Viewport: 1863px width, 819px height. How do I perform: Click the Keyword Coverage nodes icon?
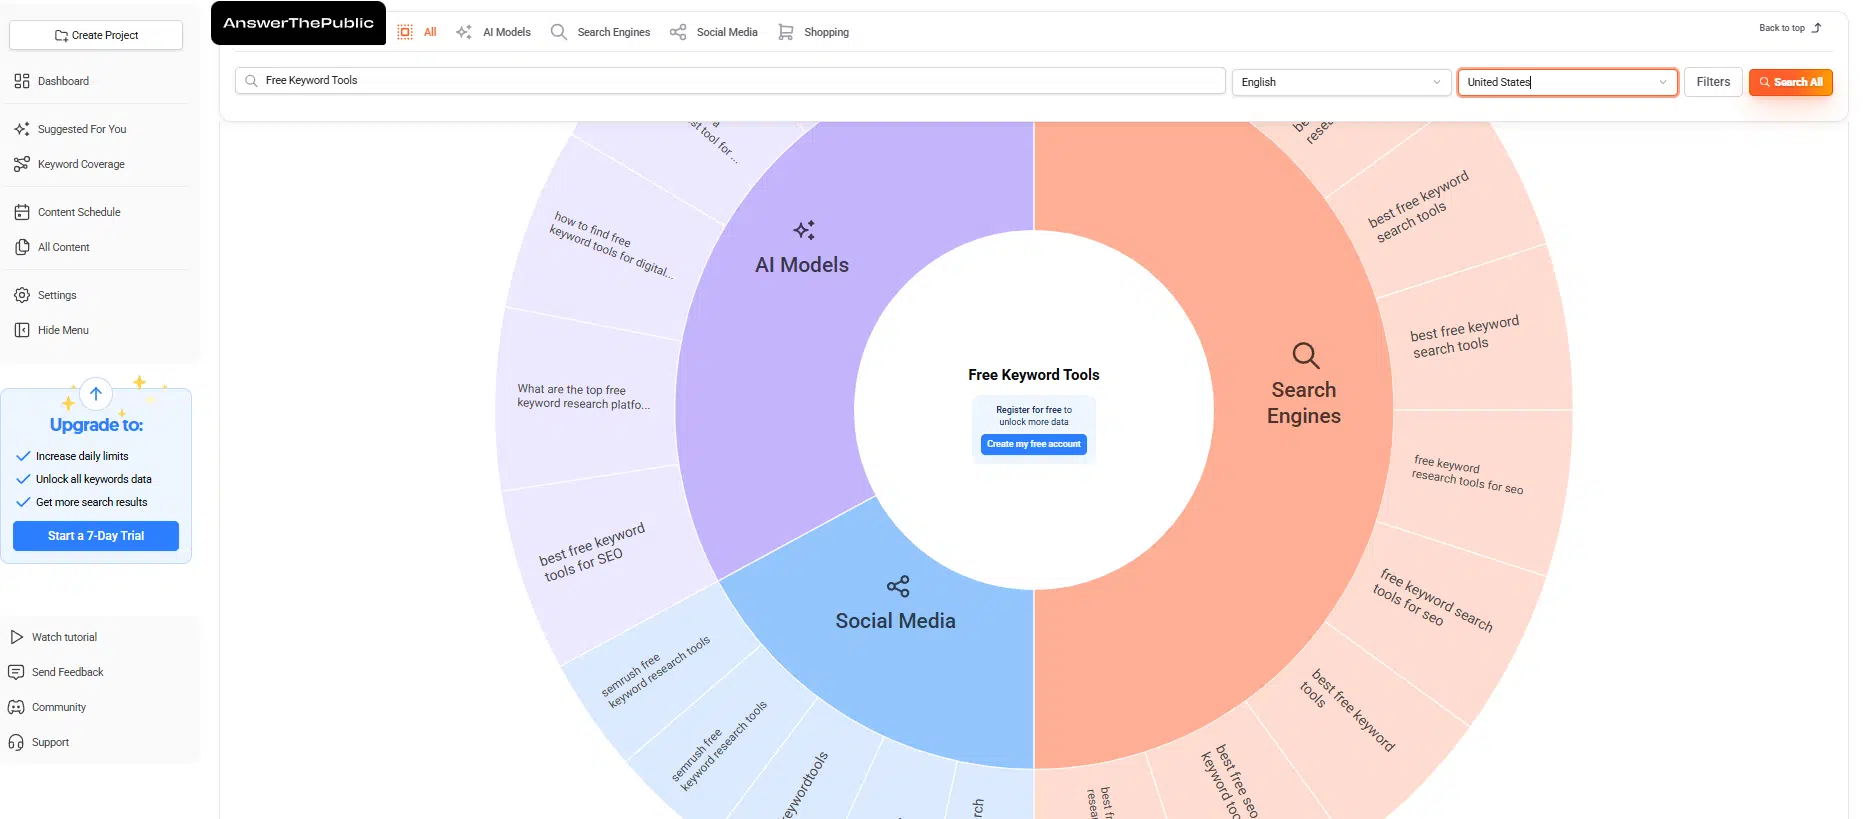[x=22, y=164]
